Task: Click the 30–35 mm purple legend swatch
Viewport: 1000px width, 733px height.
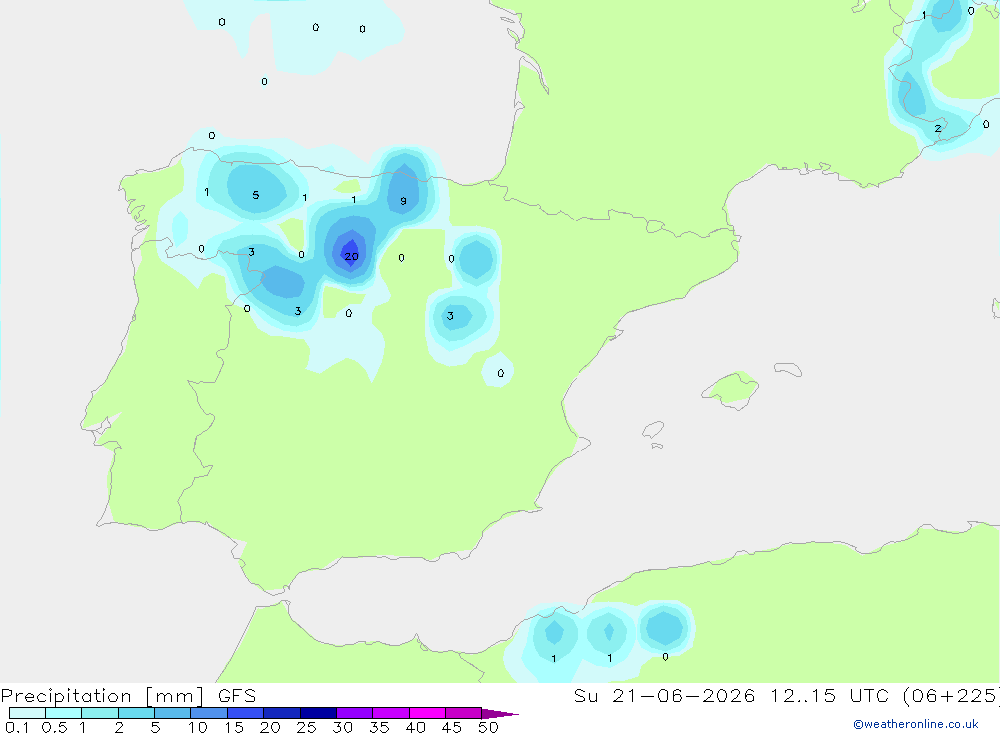Action: click(355, 713)
